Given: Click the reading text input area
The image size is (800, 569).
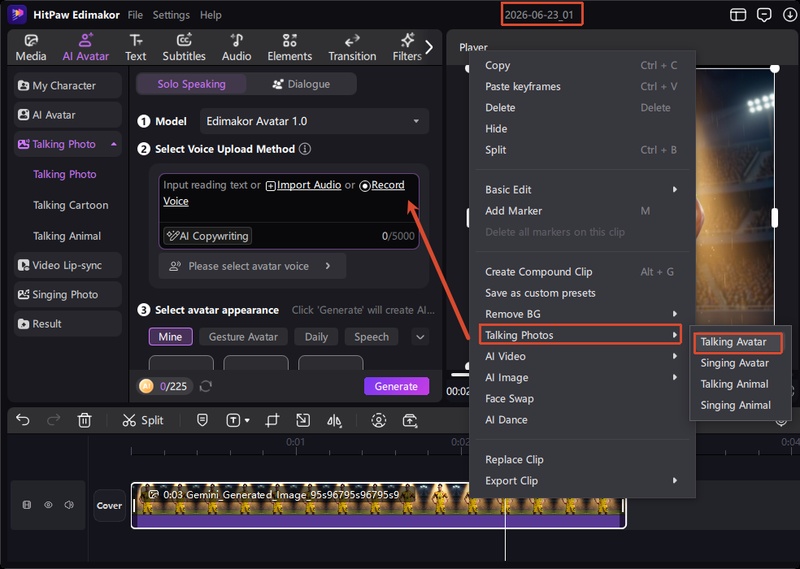Looking at the screenshot, I should pos(289,199).
